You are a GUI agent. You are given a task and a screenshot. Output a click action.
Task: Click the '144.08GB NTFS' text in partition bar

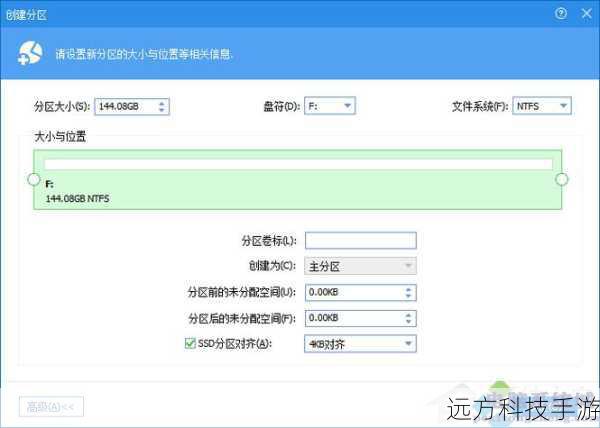click(77, 199)
